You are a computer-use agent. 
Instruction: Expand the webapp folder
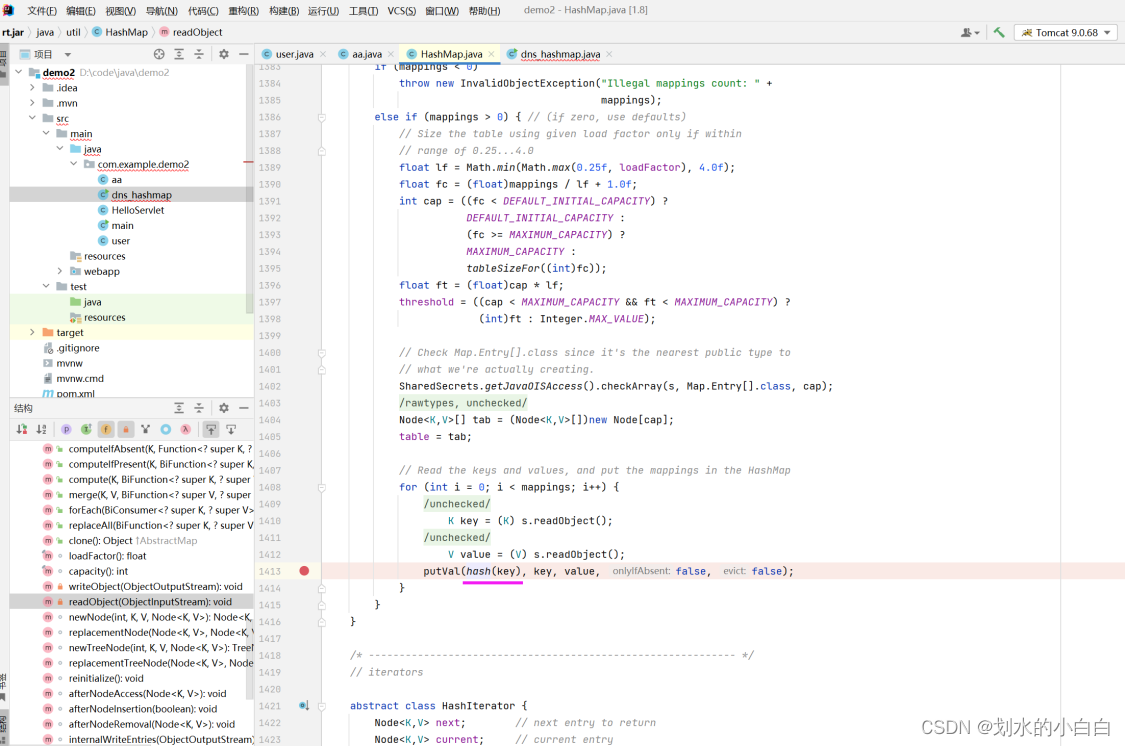click(x=60, y=271)
